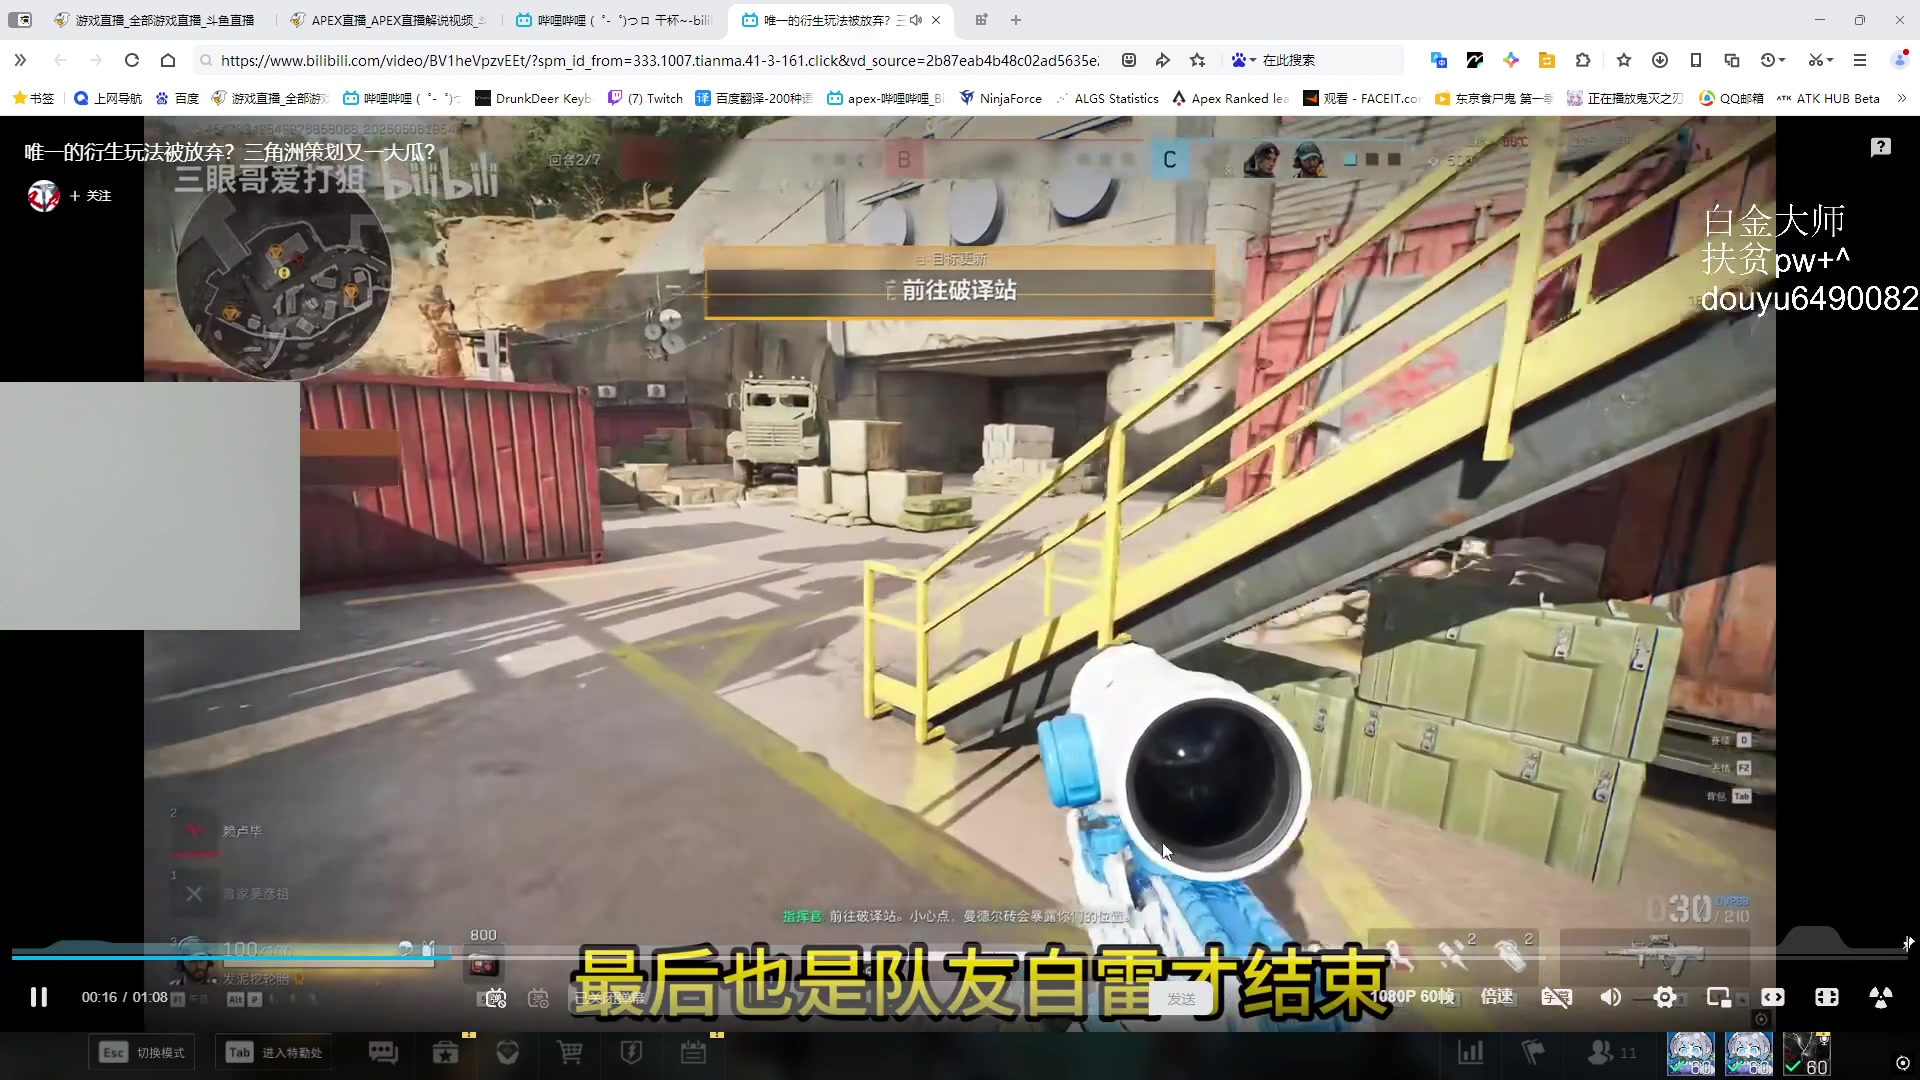Open the user account avatar
Image resolution: width=1920 pixels, height=1080 pixels.
(1900, 60)
